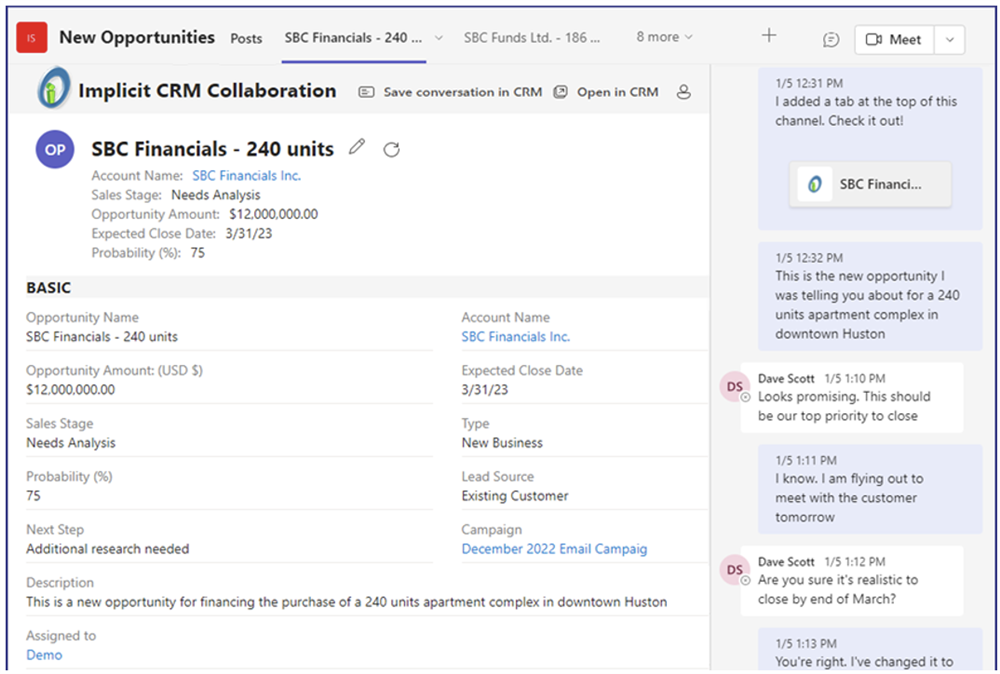Open the December 2022 Email Campaign link
Image resolution: width=1000 pixels, height=674 pixels.
(x=554, y=549)
